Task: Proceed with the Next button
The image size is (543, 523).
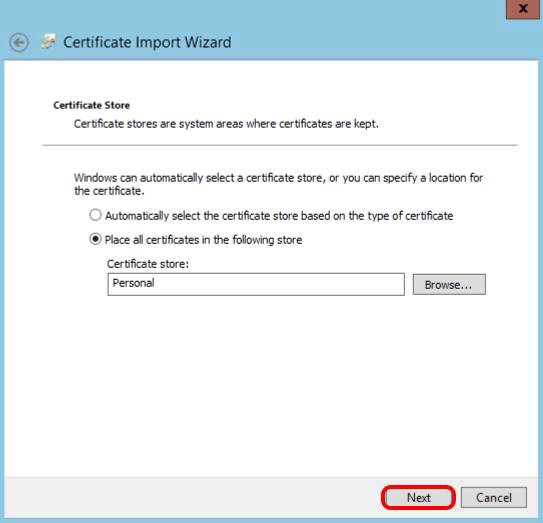Action: click(419, 497)
